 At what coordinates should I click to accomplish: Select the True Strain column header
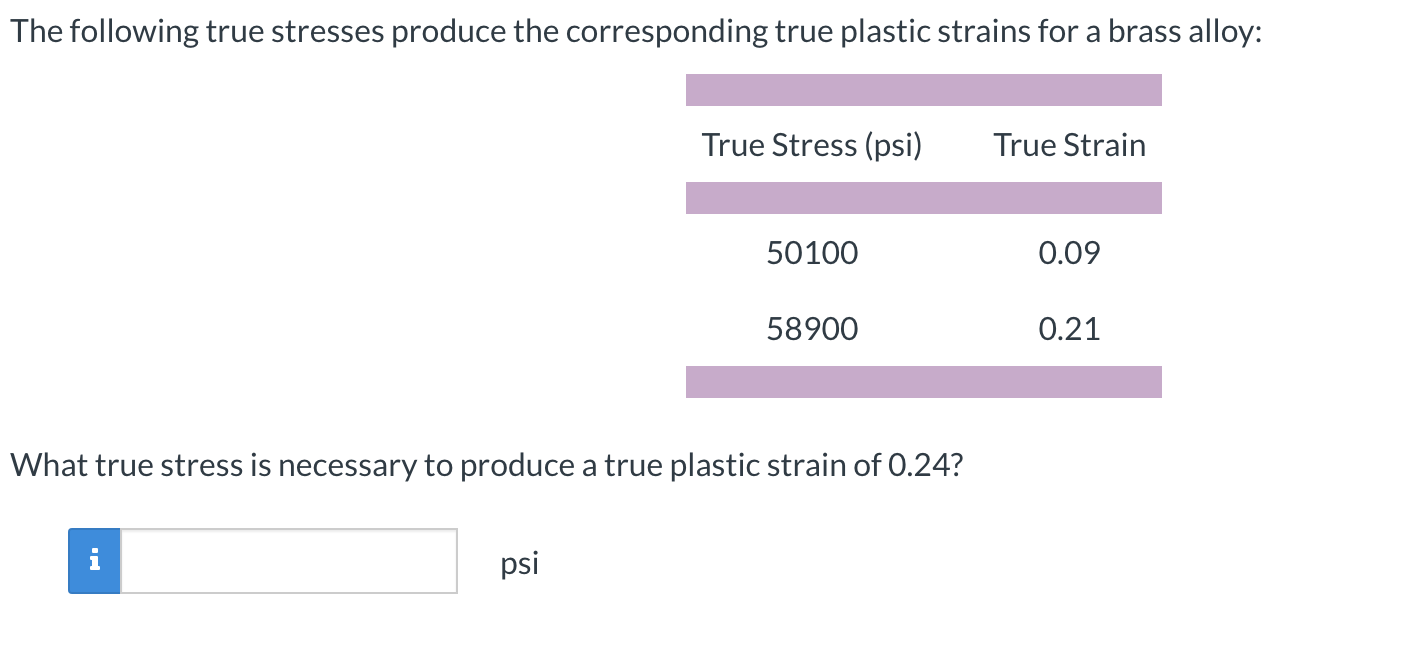(x=1069, y=145)
